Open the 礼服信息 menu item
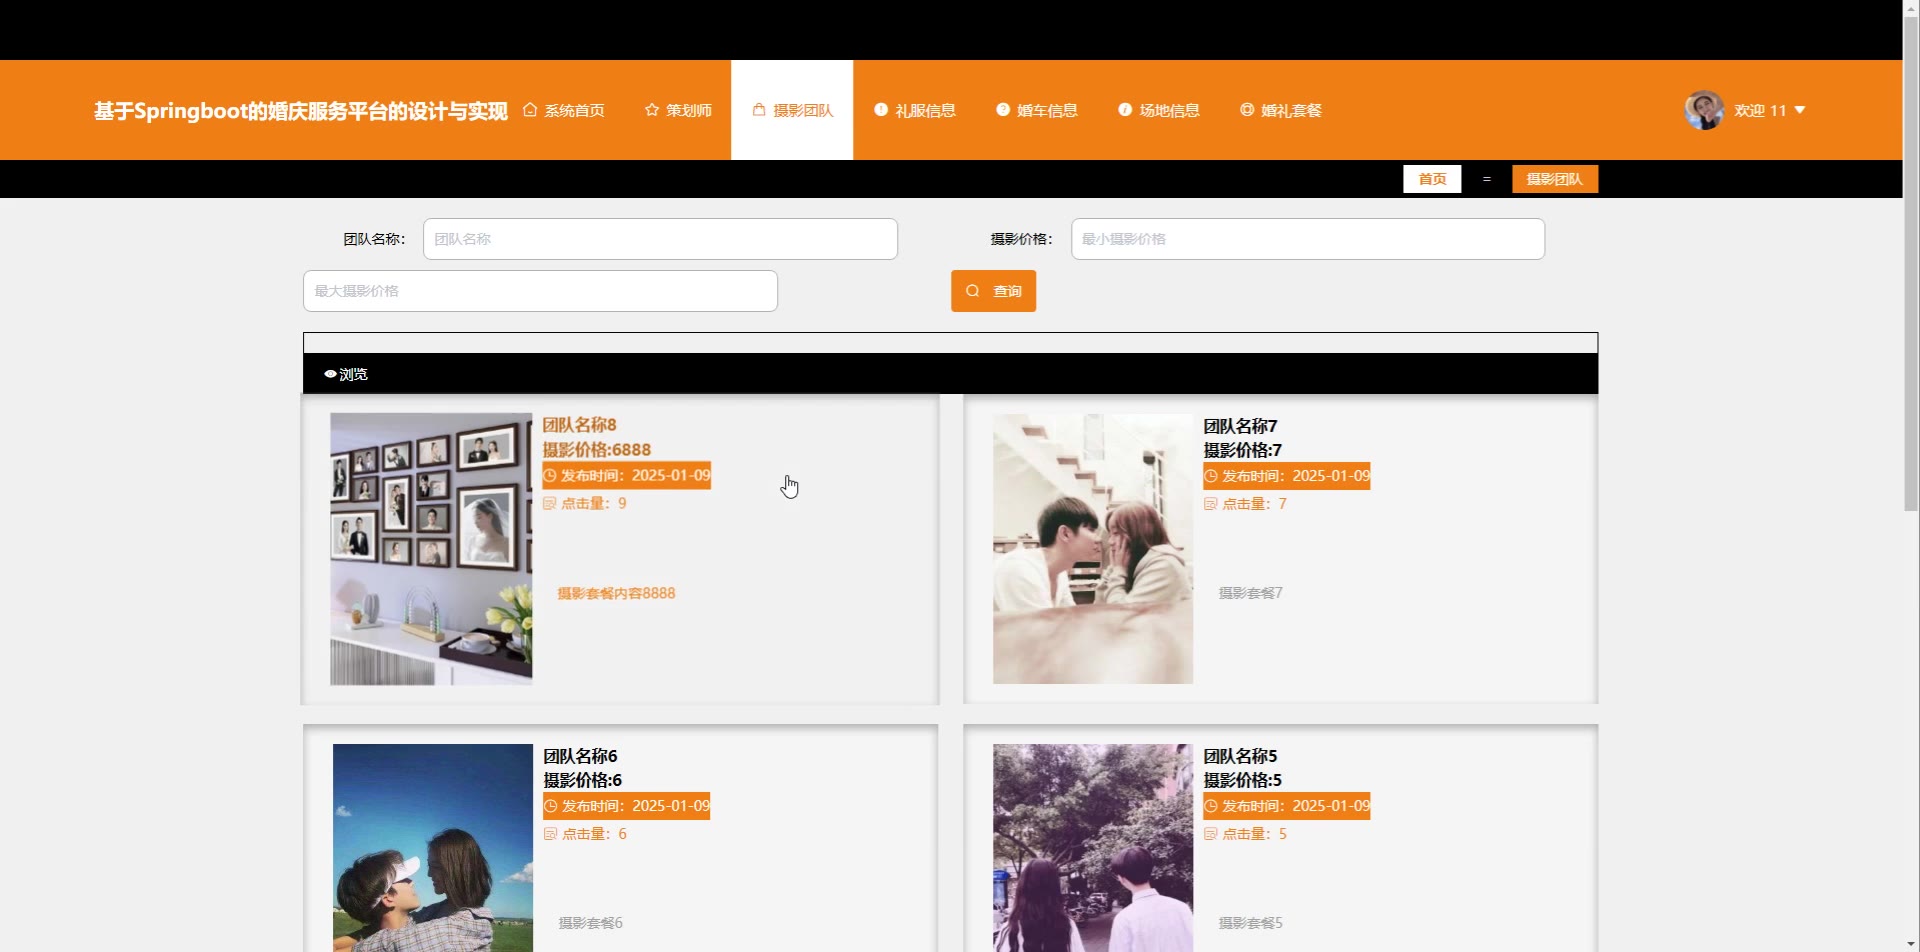The image size is (1920, 952). point(914,110)
